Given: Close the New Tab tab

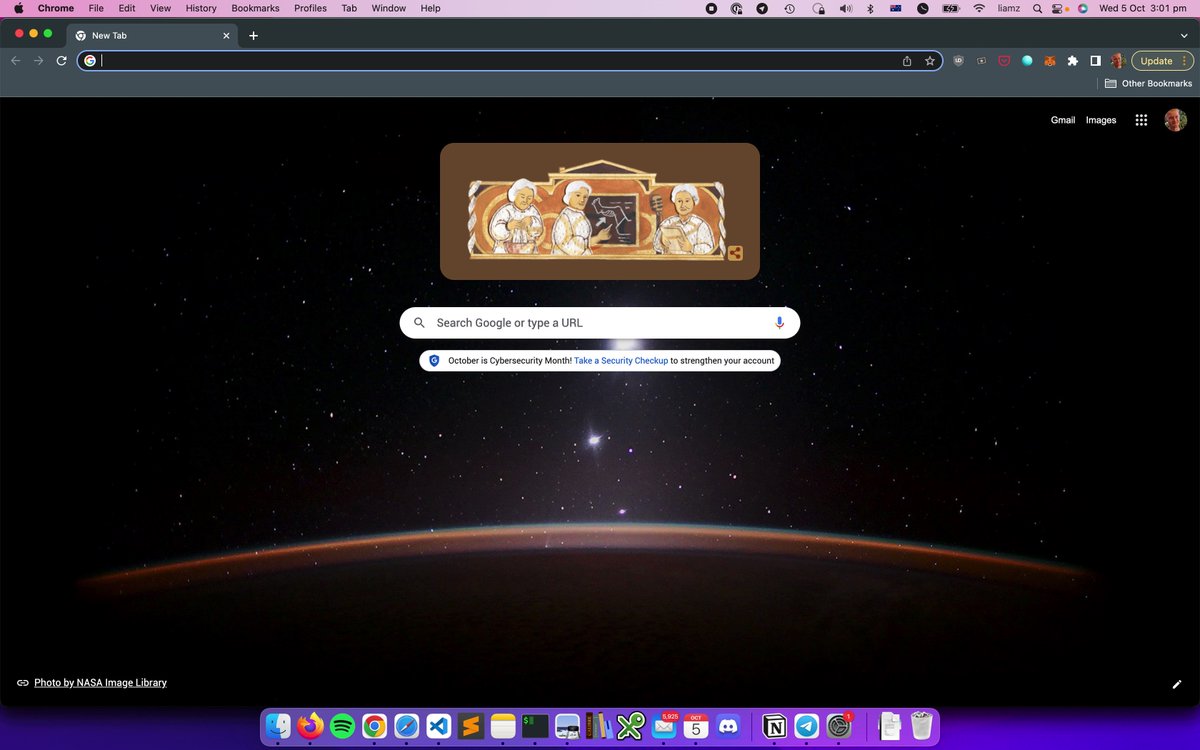Looking at the screenshot, I should 226,35.
